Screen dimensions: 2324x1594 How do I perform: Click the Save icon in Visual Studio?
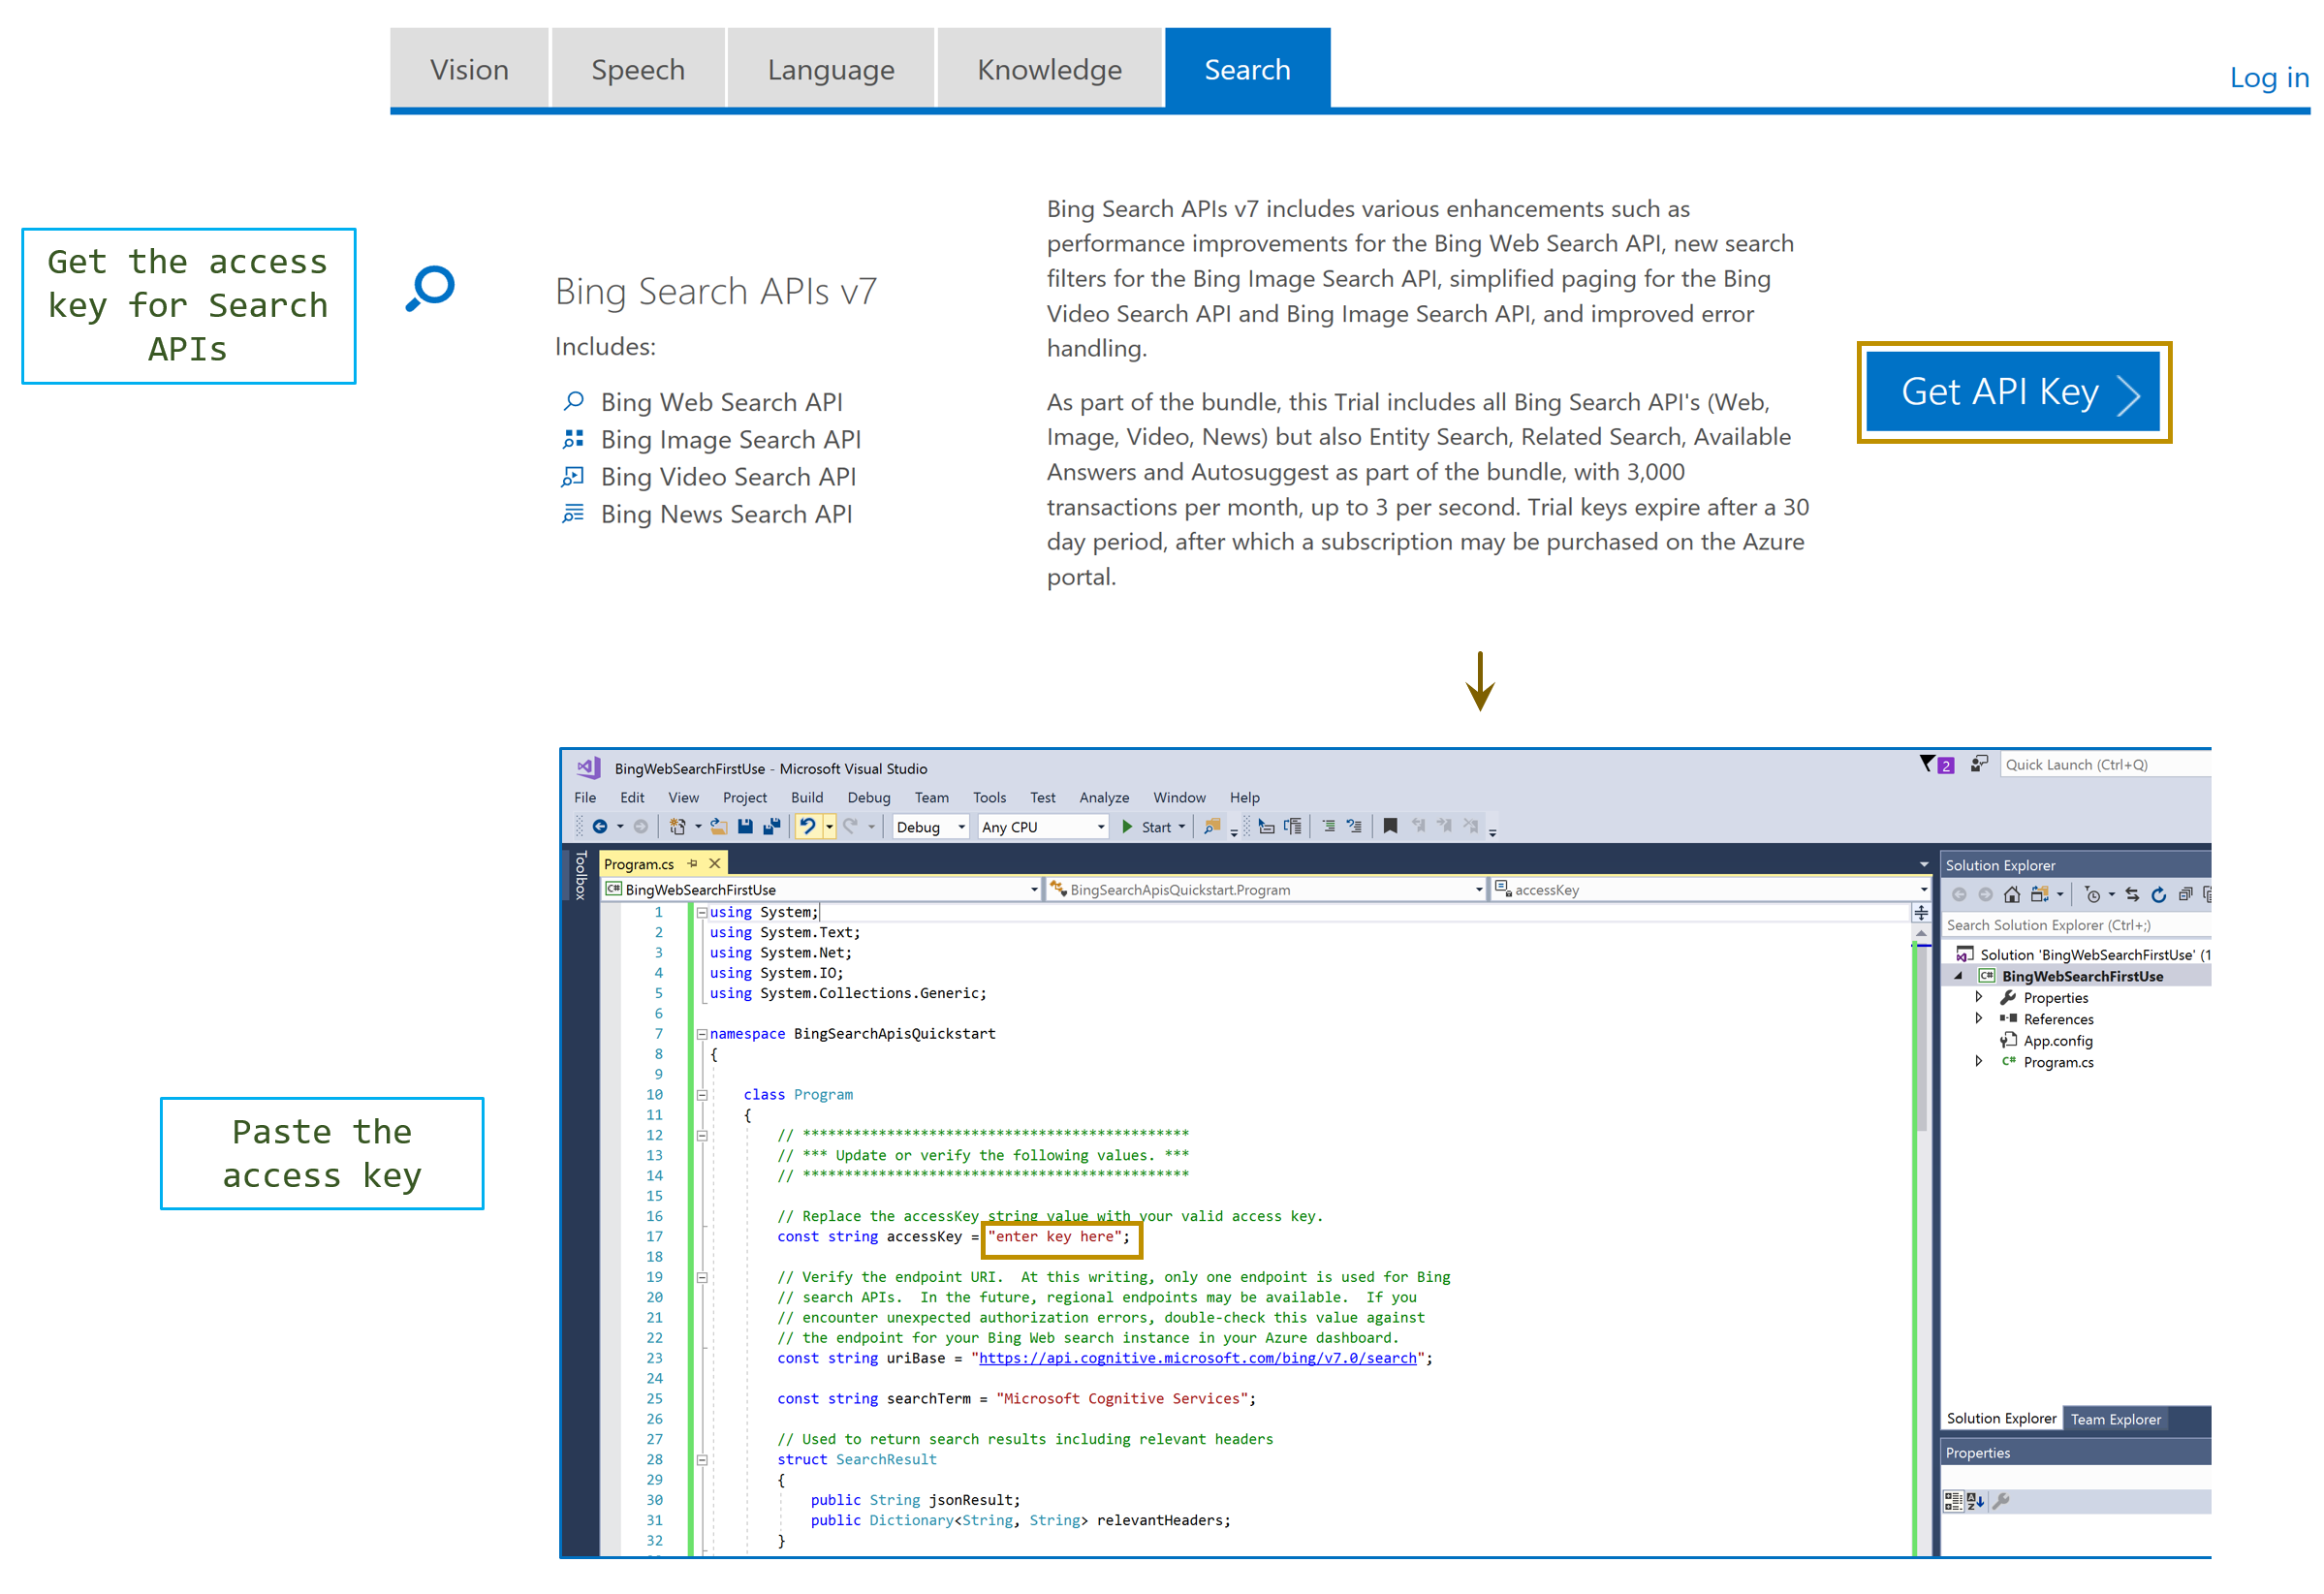[746, 827]
